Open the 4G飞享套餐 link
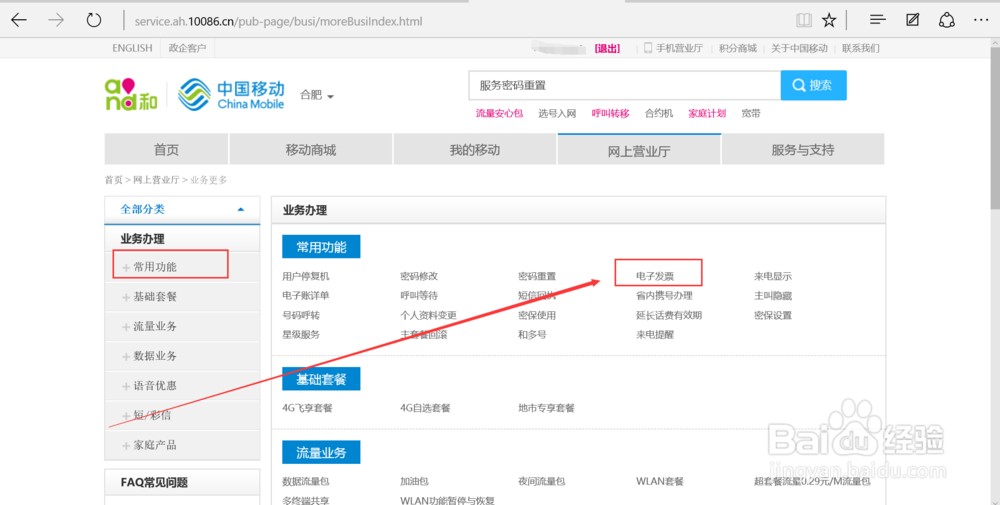Viewport: 1000px width, 505px height. coord(307,407)
